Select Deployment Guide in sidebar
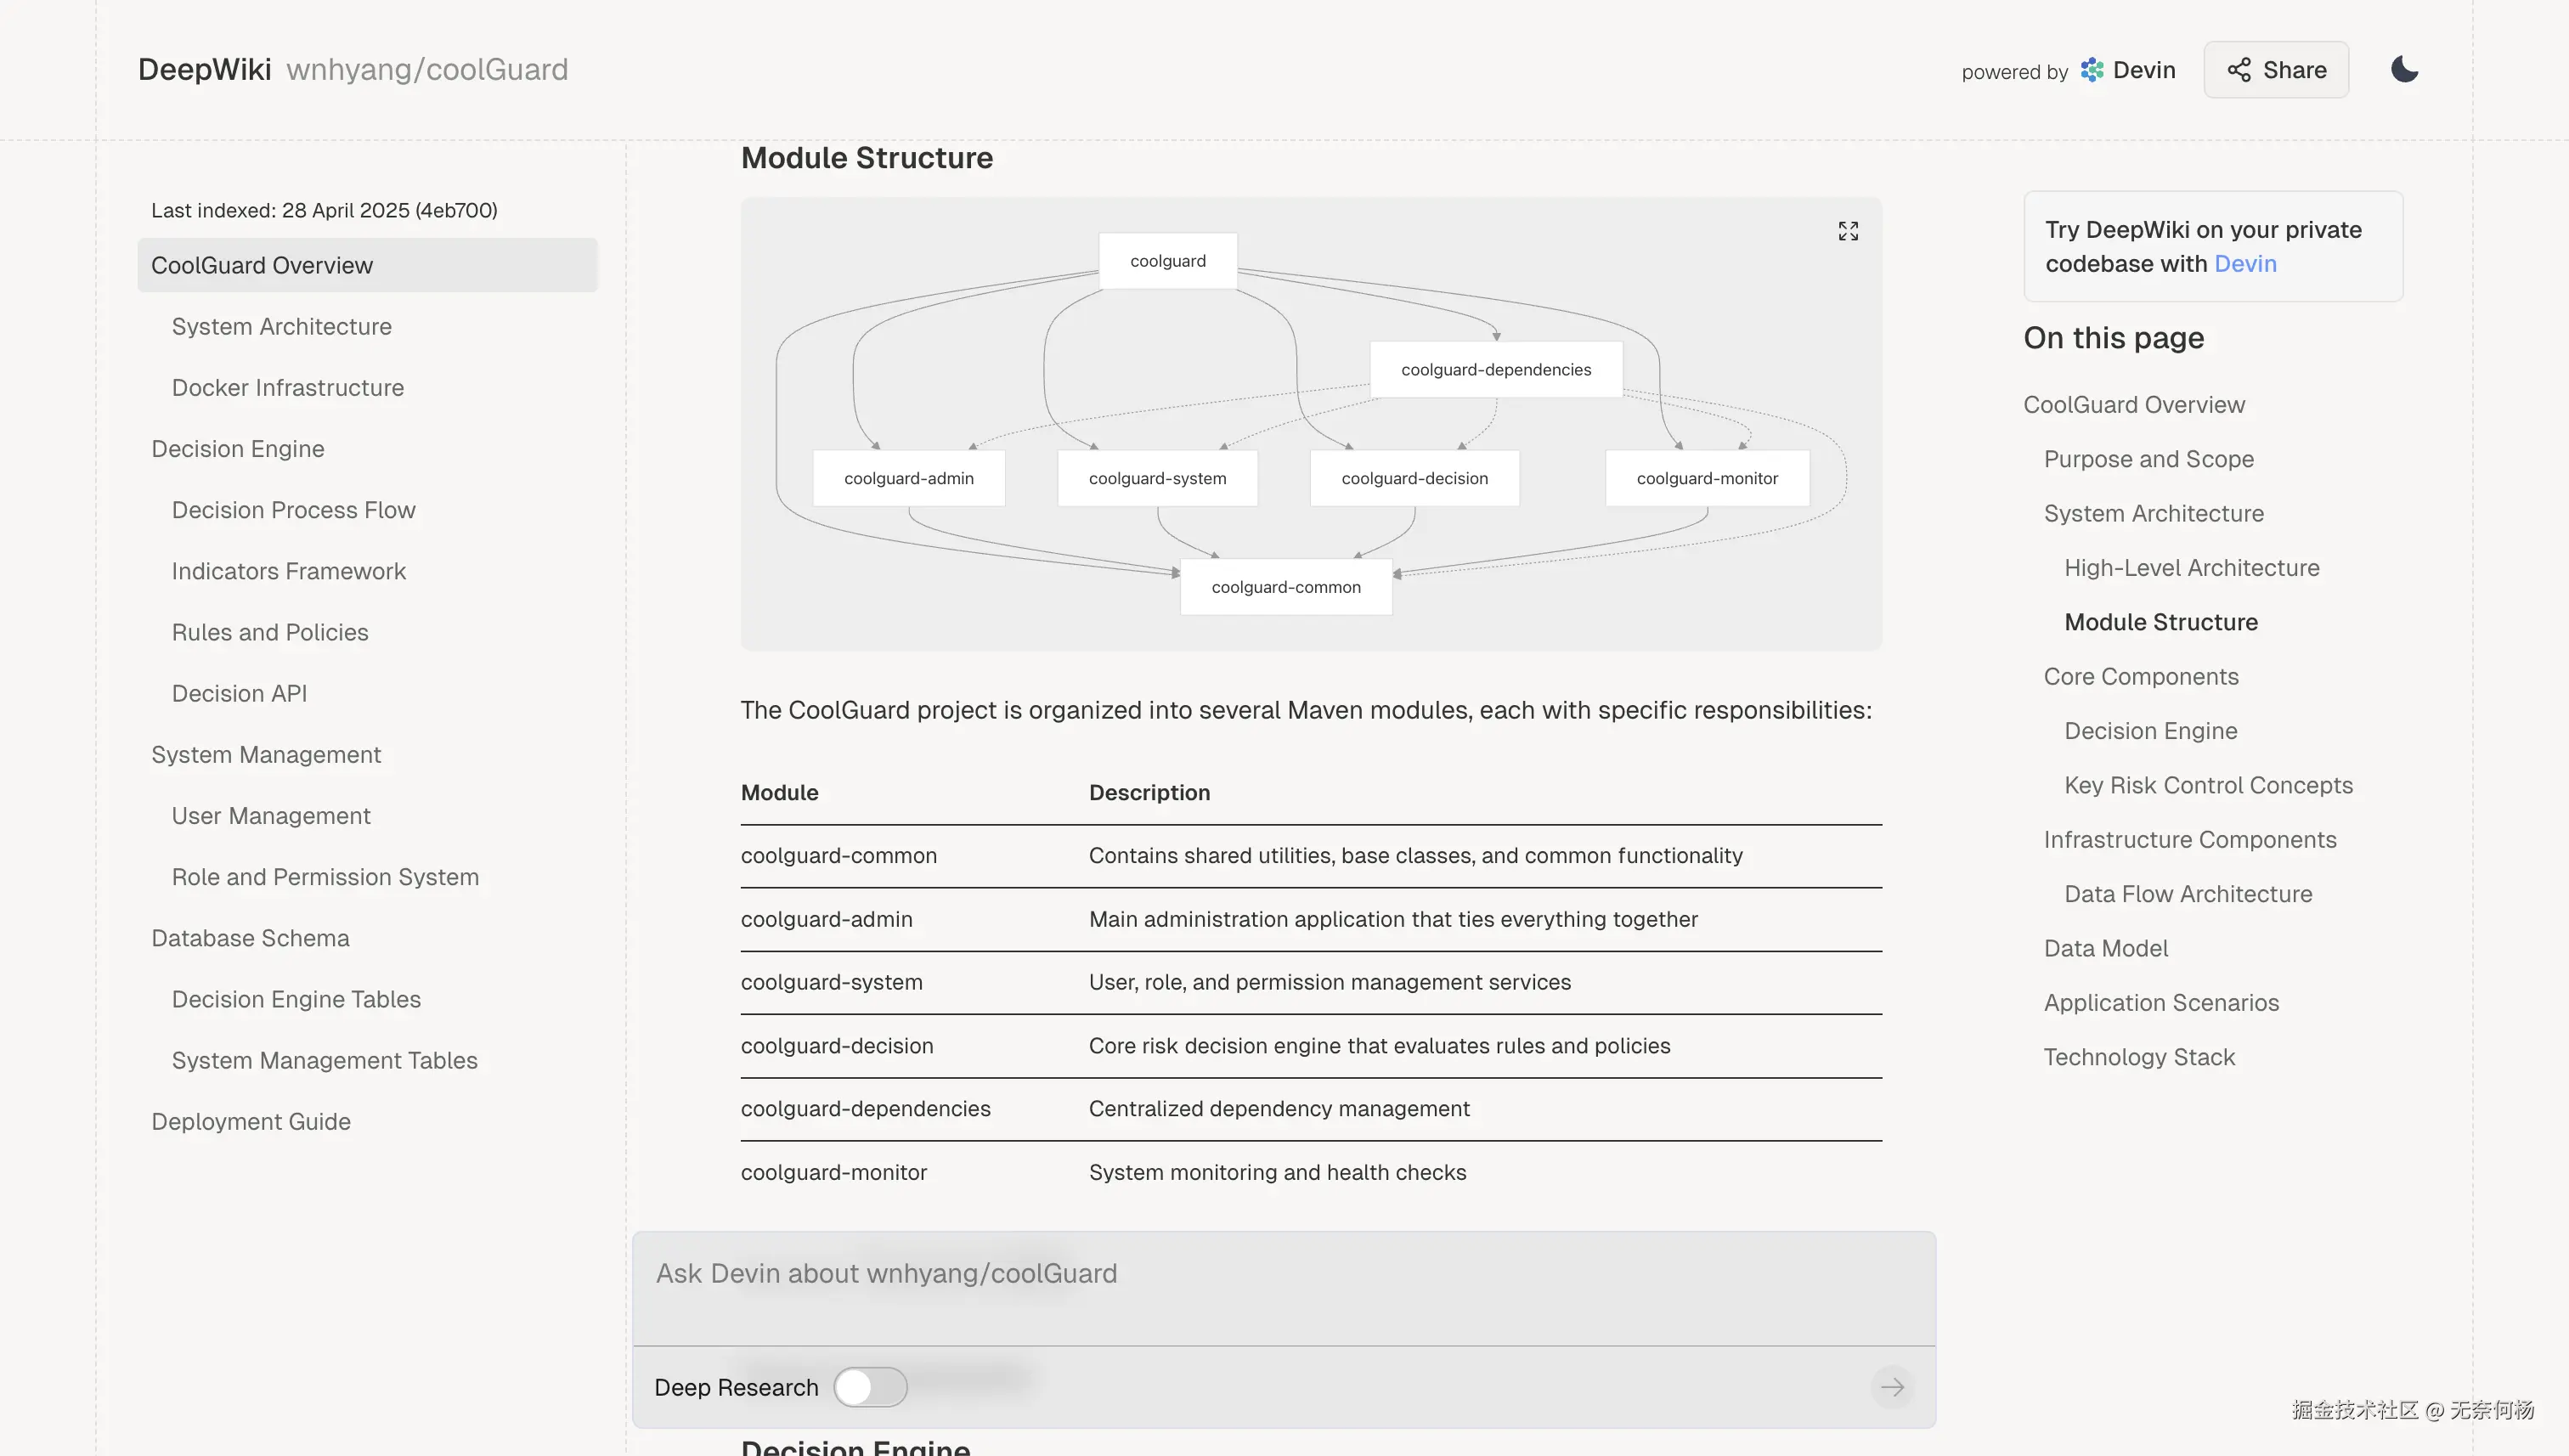 251,1122
